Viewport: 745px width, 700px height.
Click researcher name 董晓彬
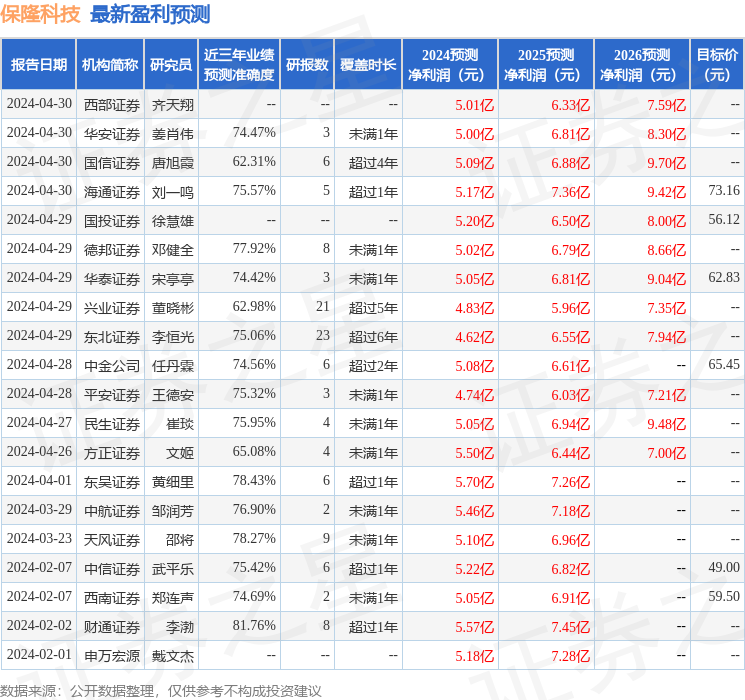pyautogui.click(x=172, y=308)
